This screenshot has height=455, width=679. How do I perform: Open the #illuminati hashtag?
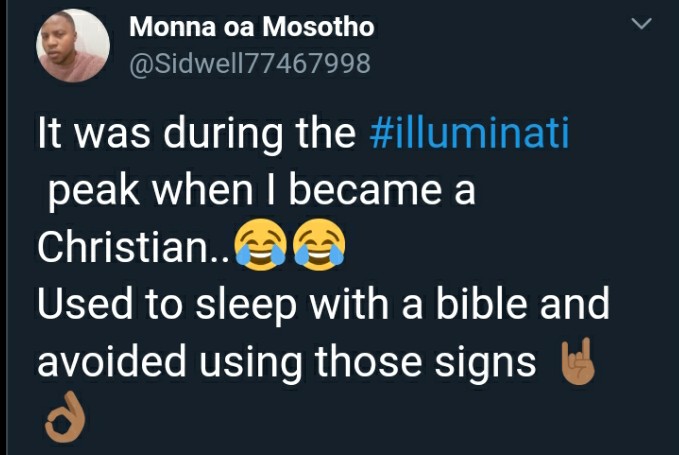tap(469, 132)
